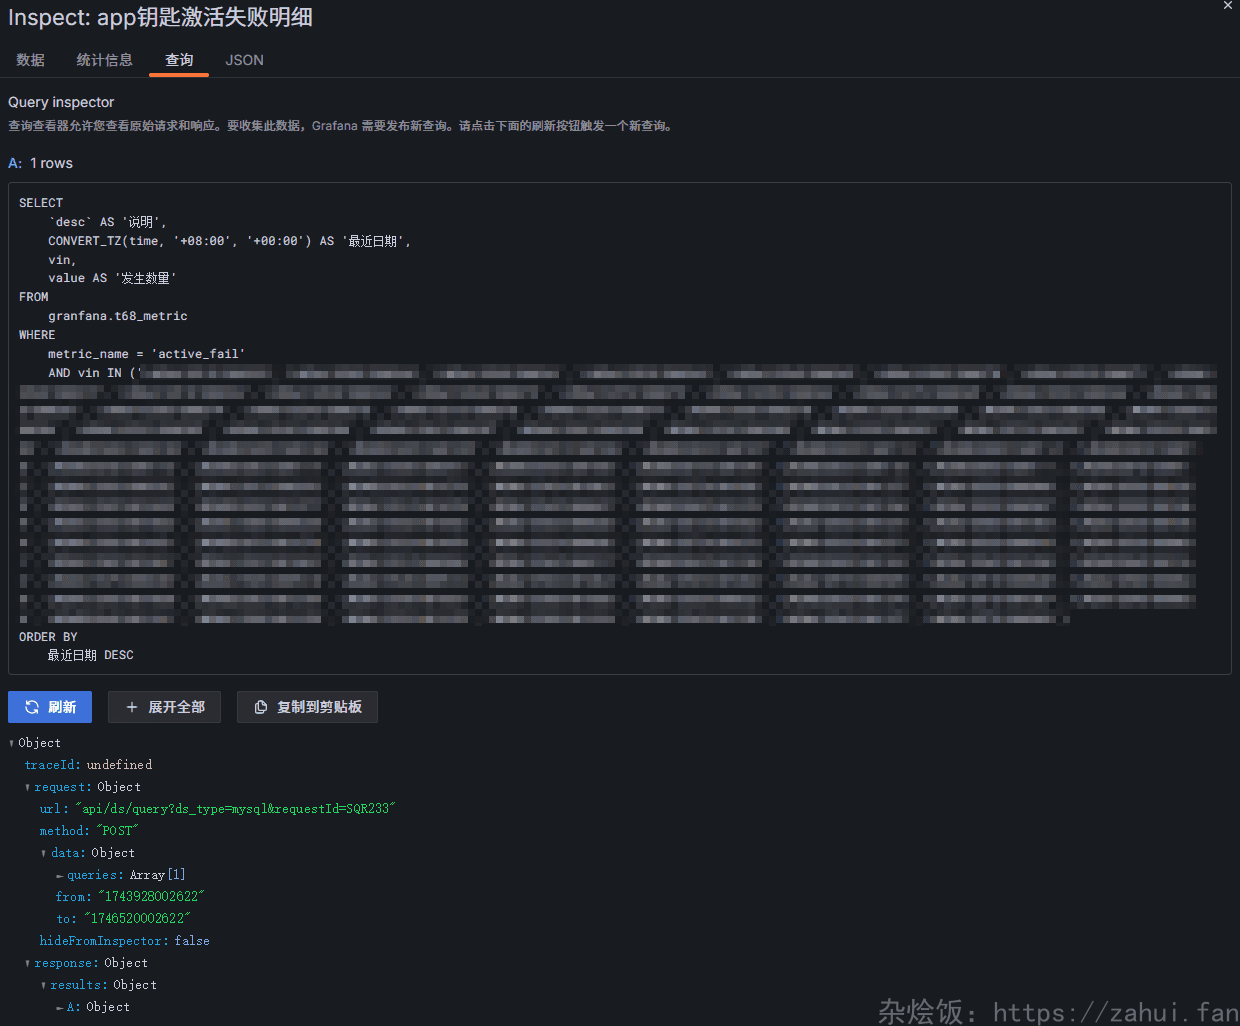Click the copy icon beside 复制到剪贴板
Viewport: 1240px width, 1026px height.
coord(261,707)
